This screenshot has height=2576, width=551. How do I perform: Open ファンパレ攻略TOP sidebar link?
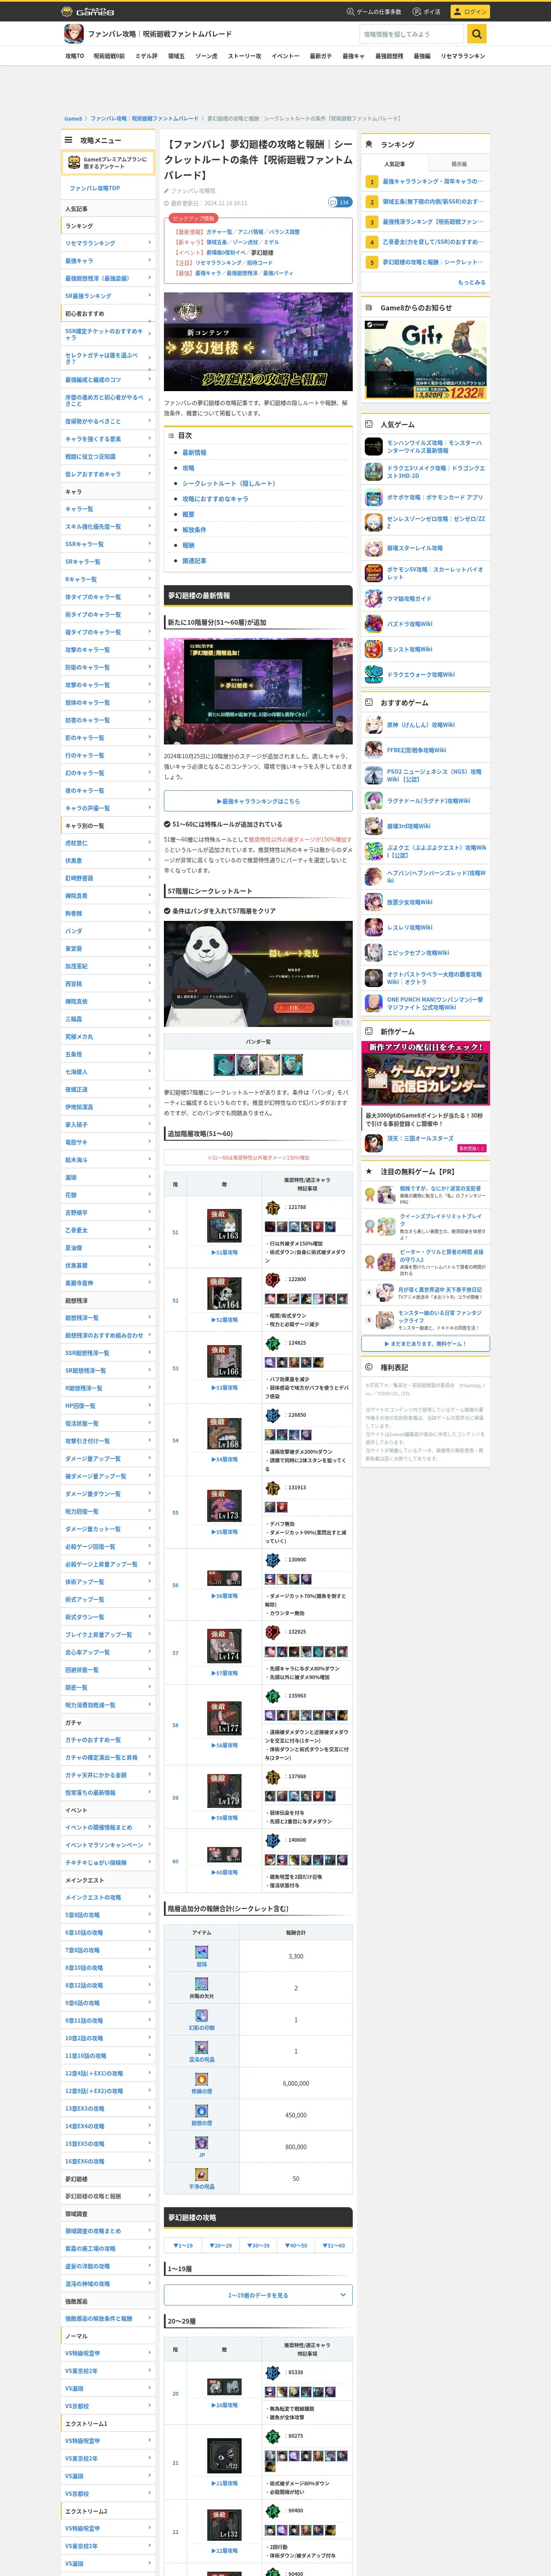click(94, 188)
